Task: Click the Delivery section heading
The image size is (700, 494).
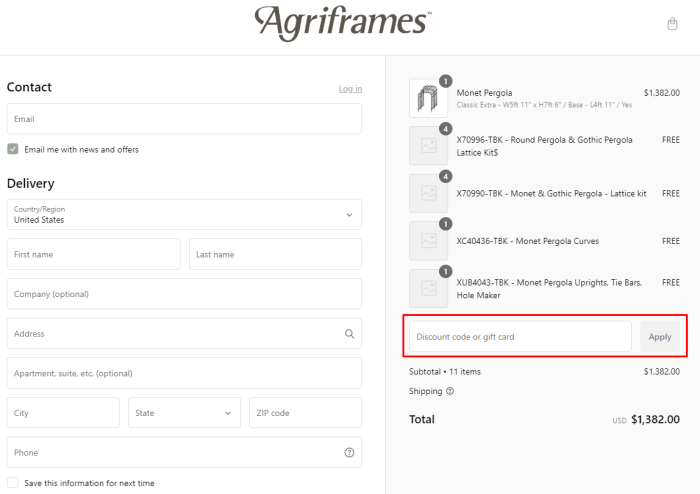Action: coord(31,183)
